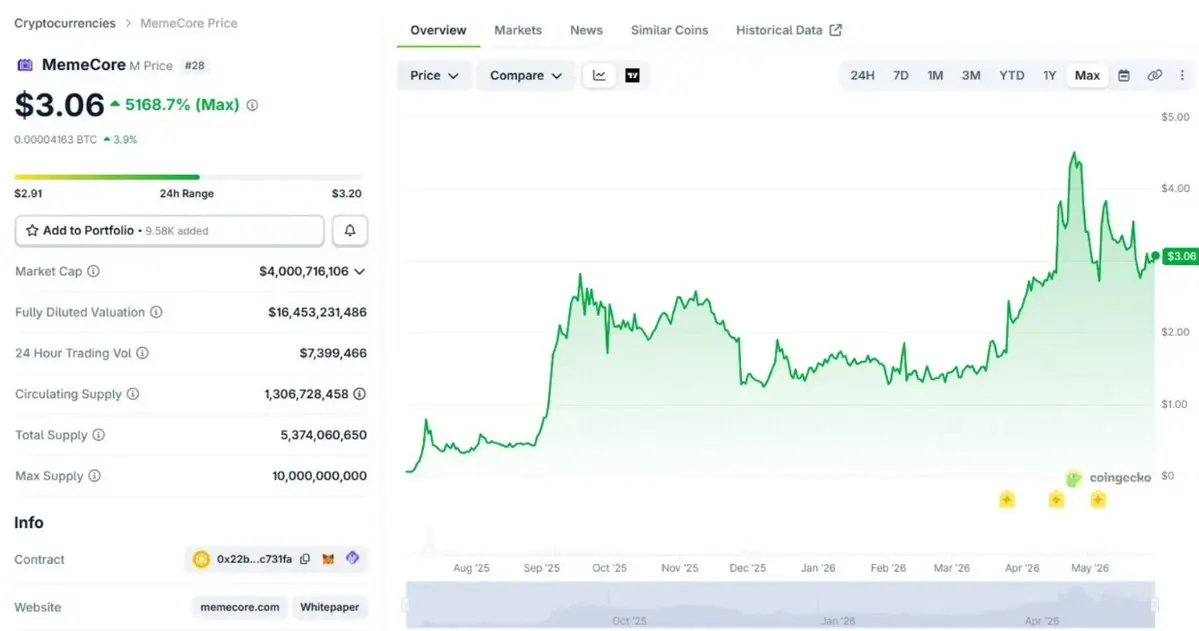Switch to the Markets tab
This screenshot has height=631, width=1199.
pyautogui.click(x=518, y=31)
